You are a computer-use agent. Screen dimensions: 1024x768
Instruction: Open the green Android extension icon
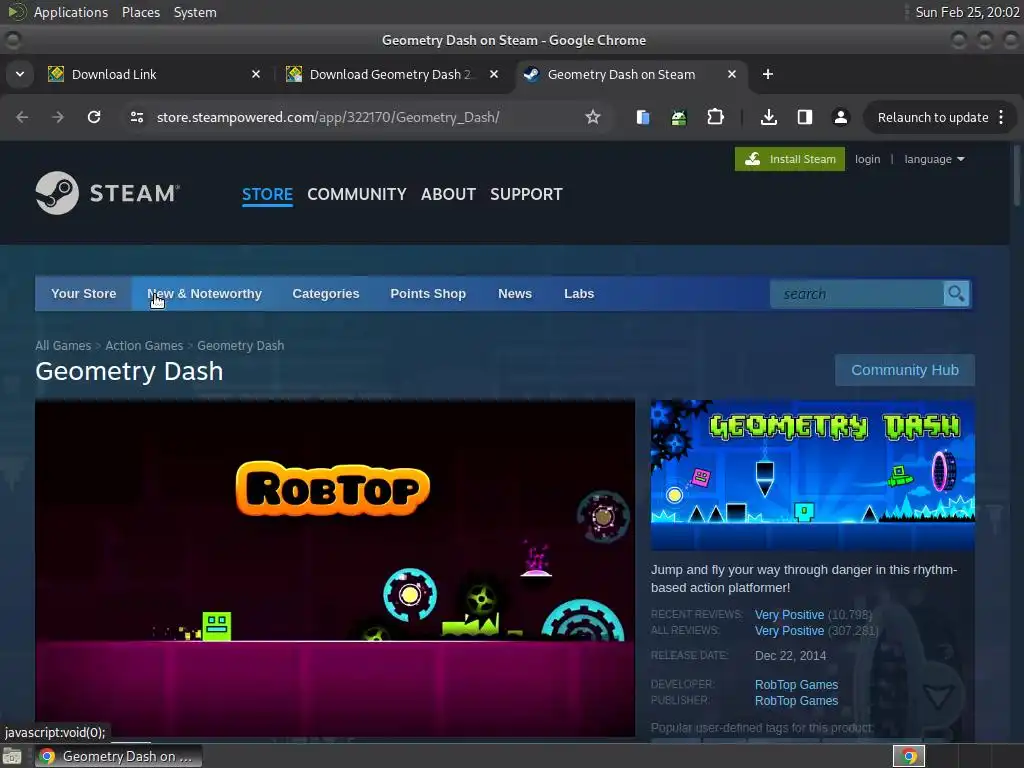[x=679, y=117]
